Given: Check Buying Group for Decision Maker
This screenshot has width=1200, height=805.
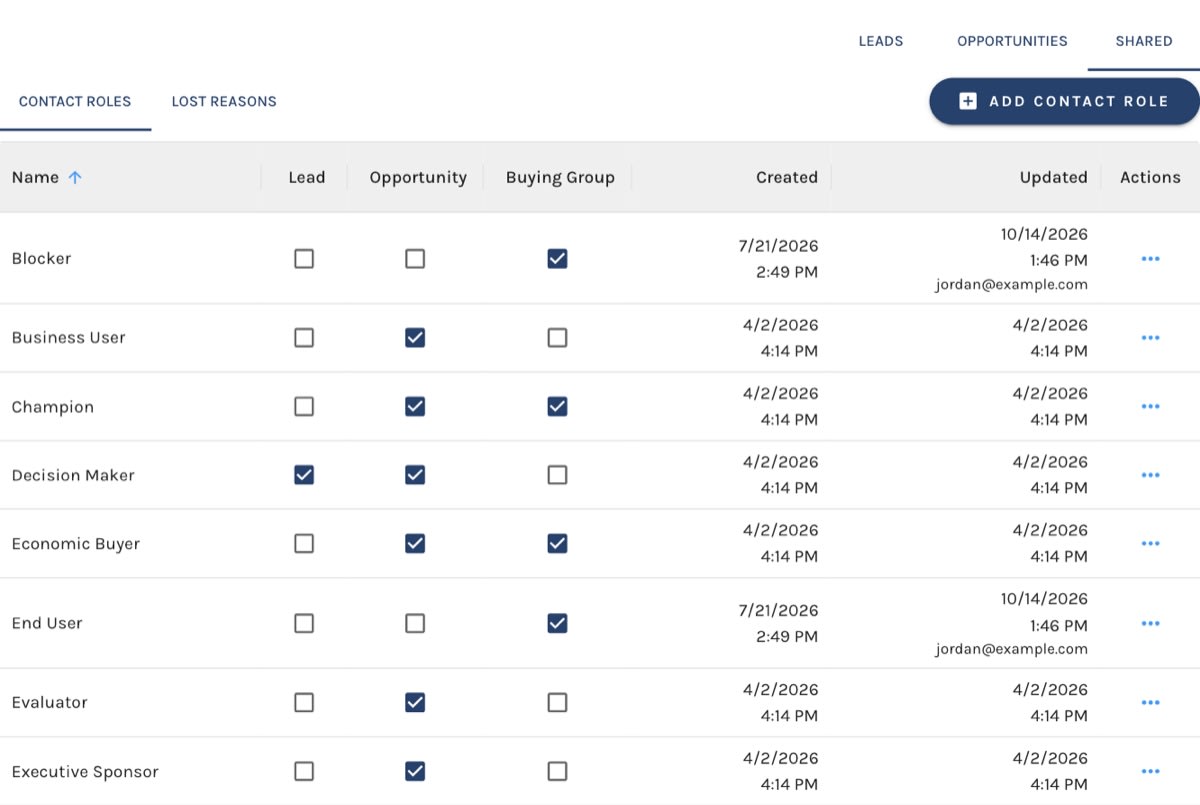Looking at the screenshot, I should (x=558, y=475).
